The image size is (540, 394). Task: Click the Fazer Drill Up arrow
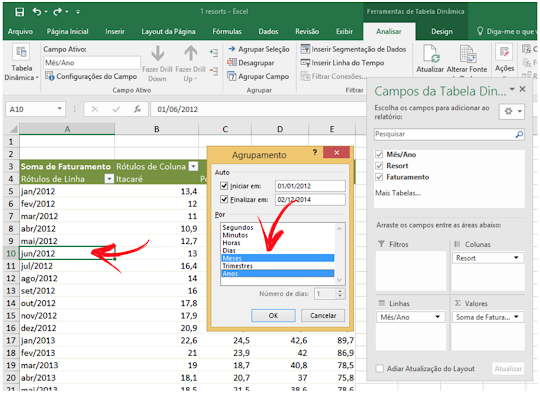click(190, 64)
